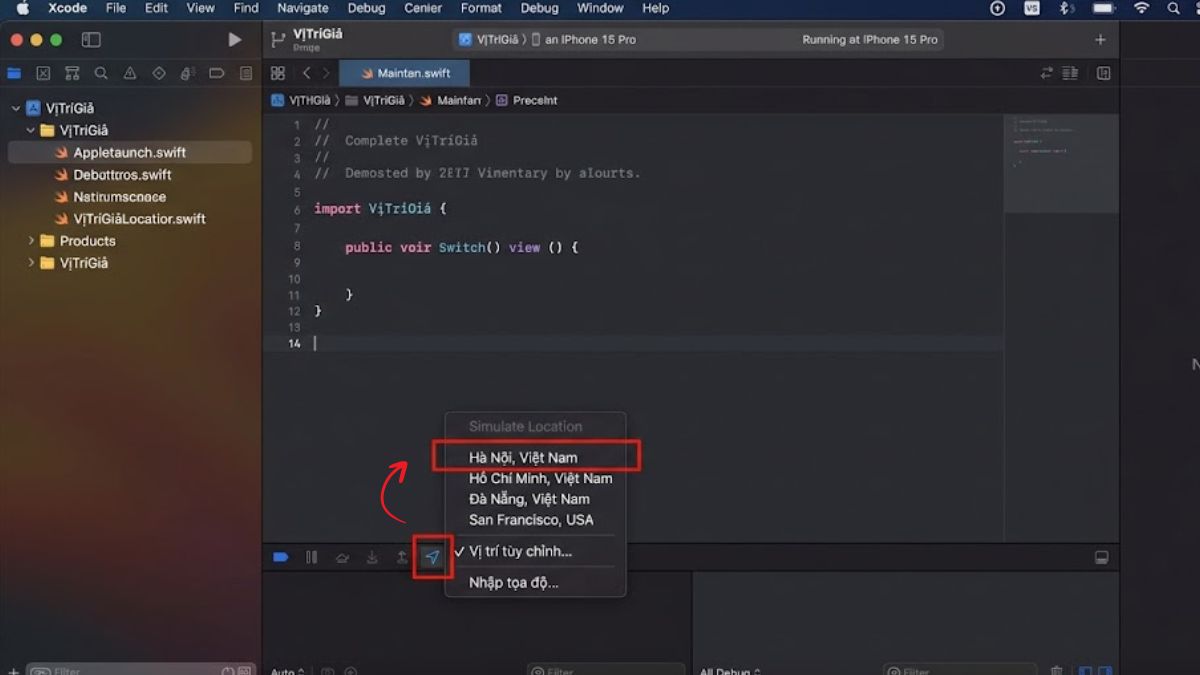Open the branch selector by project title
The width and height of the screenshot is (1200, 675).
tap(279, 40)
